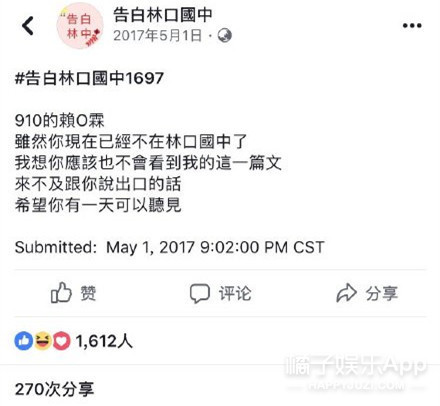
Task: Click the share arrow icon
Action: click(x=346, y=293)
